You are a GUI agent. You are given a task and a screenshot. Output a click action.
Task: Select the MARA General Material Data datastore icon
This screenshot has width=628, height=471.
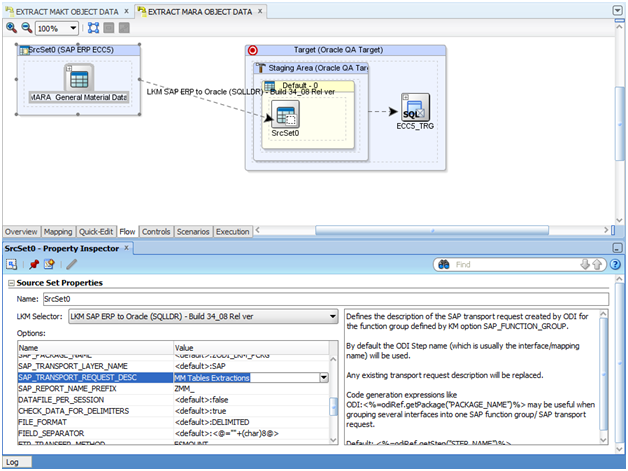pyautogui.click(x=79, y=78)
